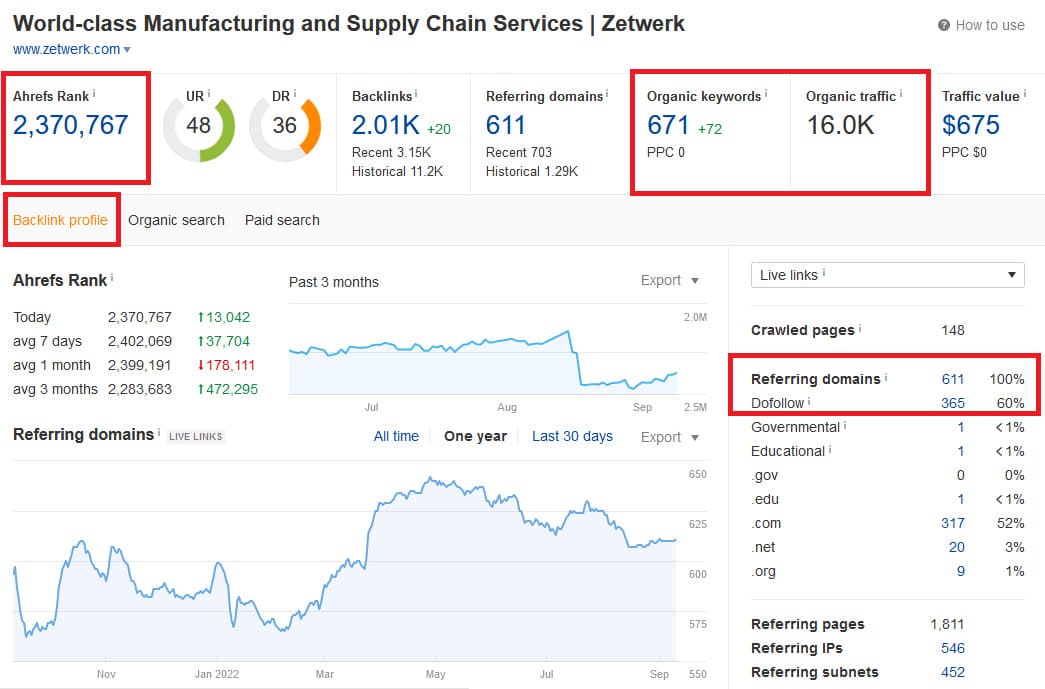Image resolution: width=1045 pixels, height=689 pixels.
Task: Select the All time range filter
Action: pyautogui.click(x=396, y=436)
